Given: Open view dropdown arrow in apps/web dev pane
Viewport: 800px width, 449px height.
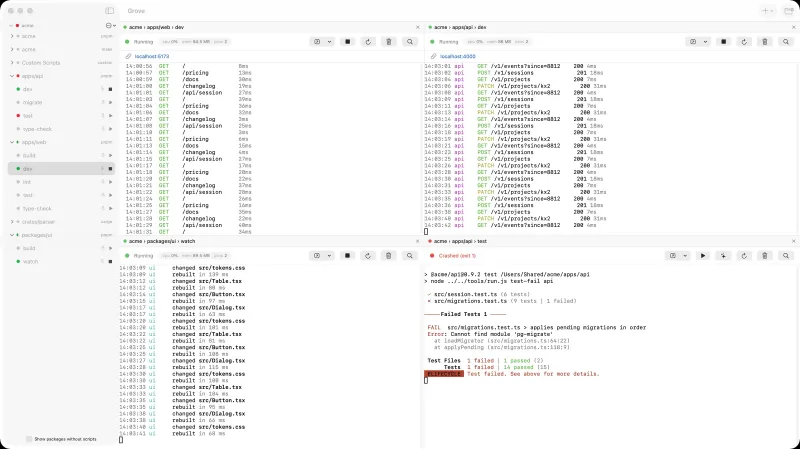Looking at the screenshot, I should (329, 42).
